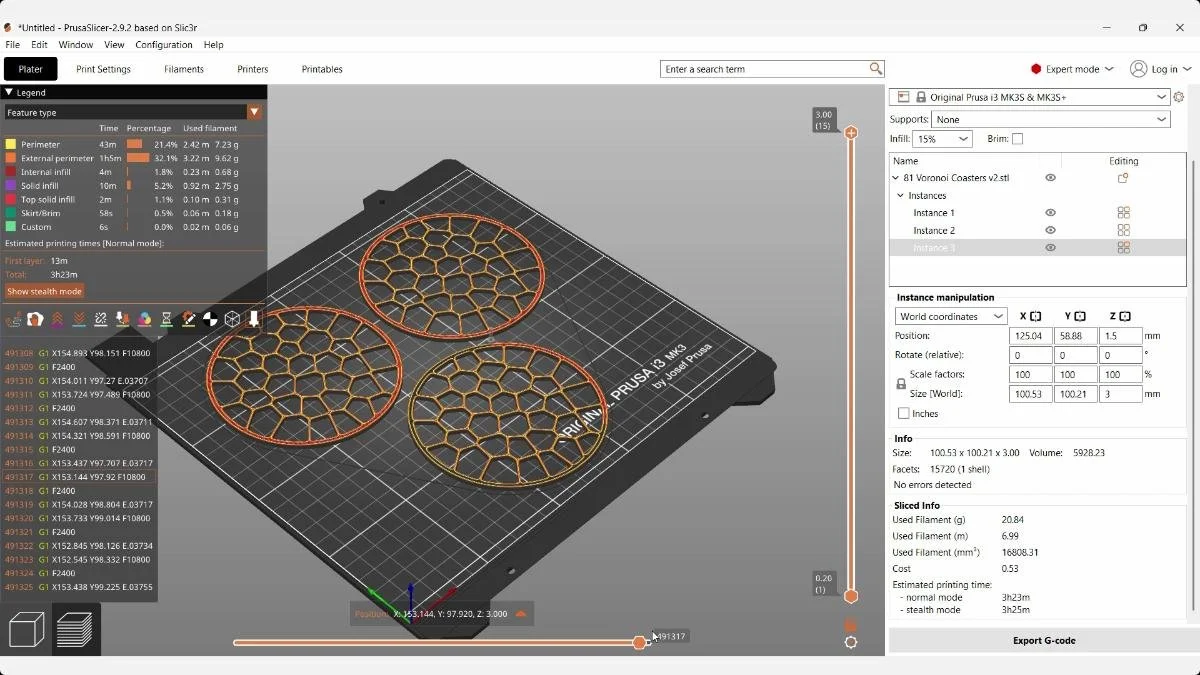This screenshot has width=1200, height=675.
Task: Toggle the Expert mode red indicator
Action: (1036, 69)
